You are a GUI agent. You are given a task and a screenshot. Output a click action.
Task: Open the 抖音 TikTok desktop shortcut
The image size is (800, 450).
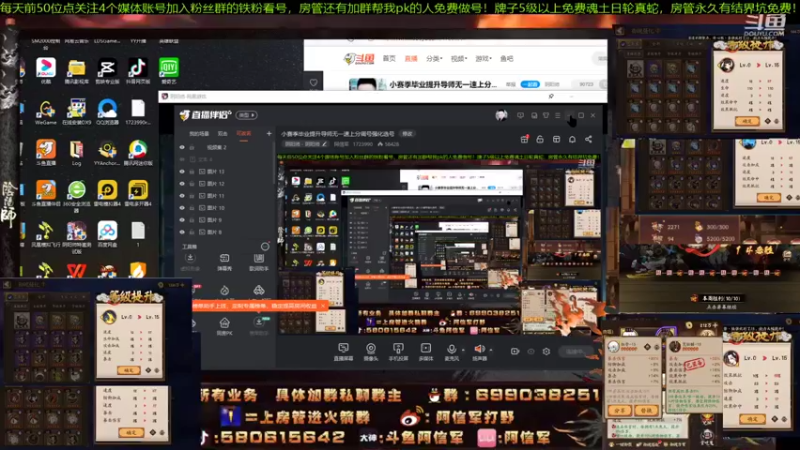coord(137,70)
